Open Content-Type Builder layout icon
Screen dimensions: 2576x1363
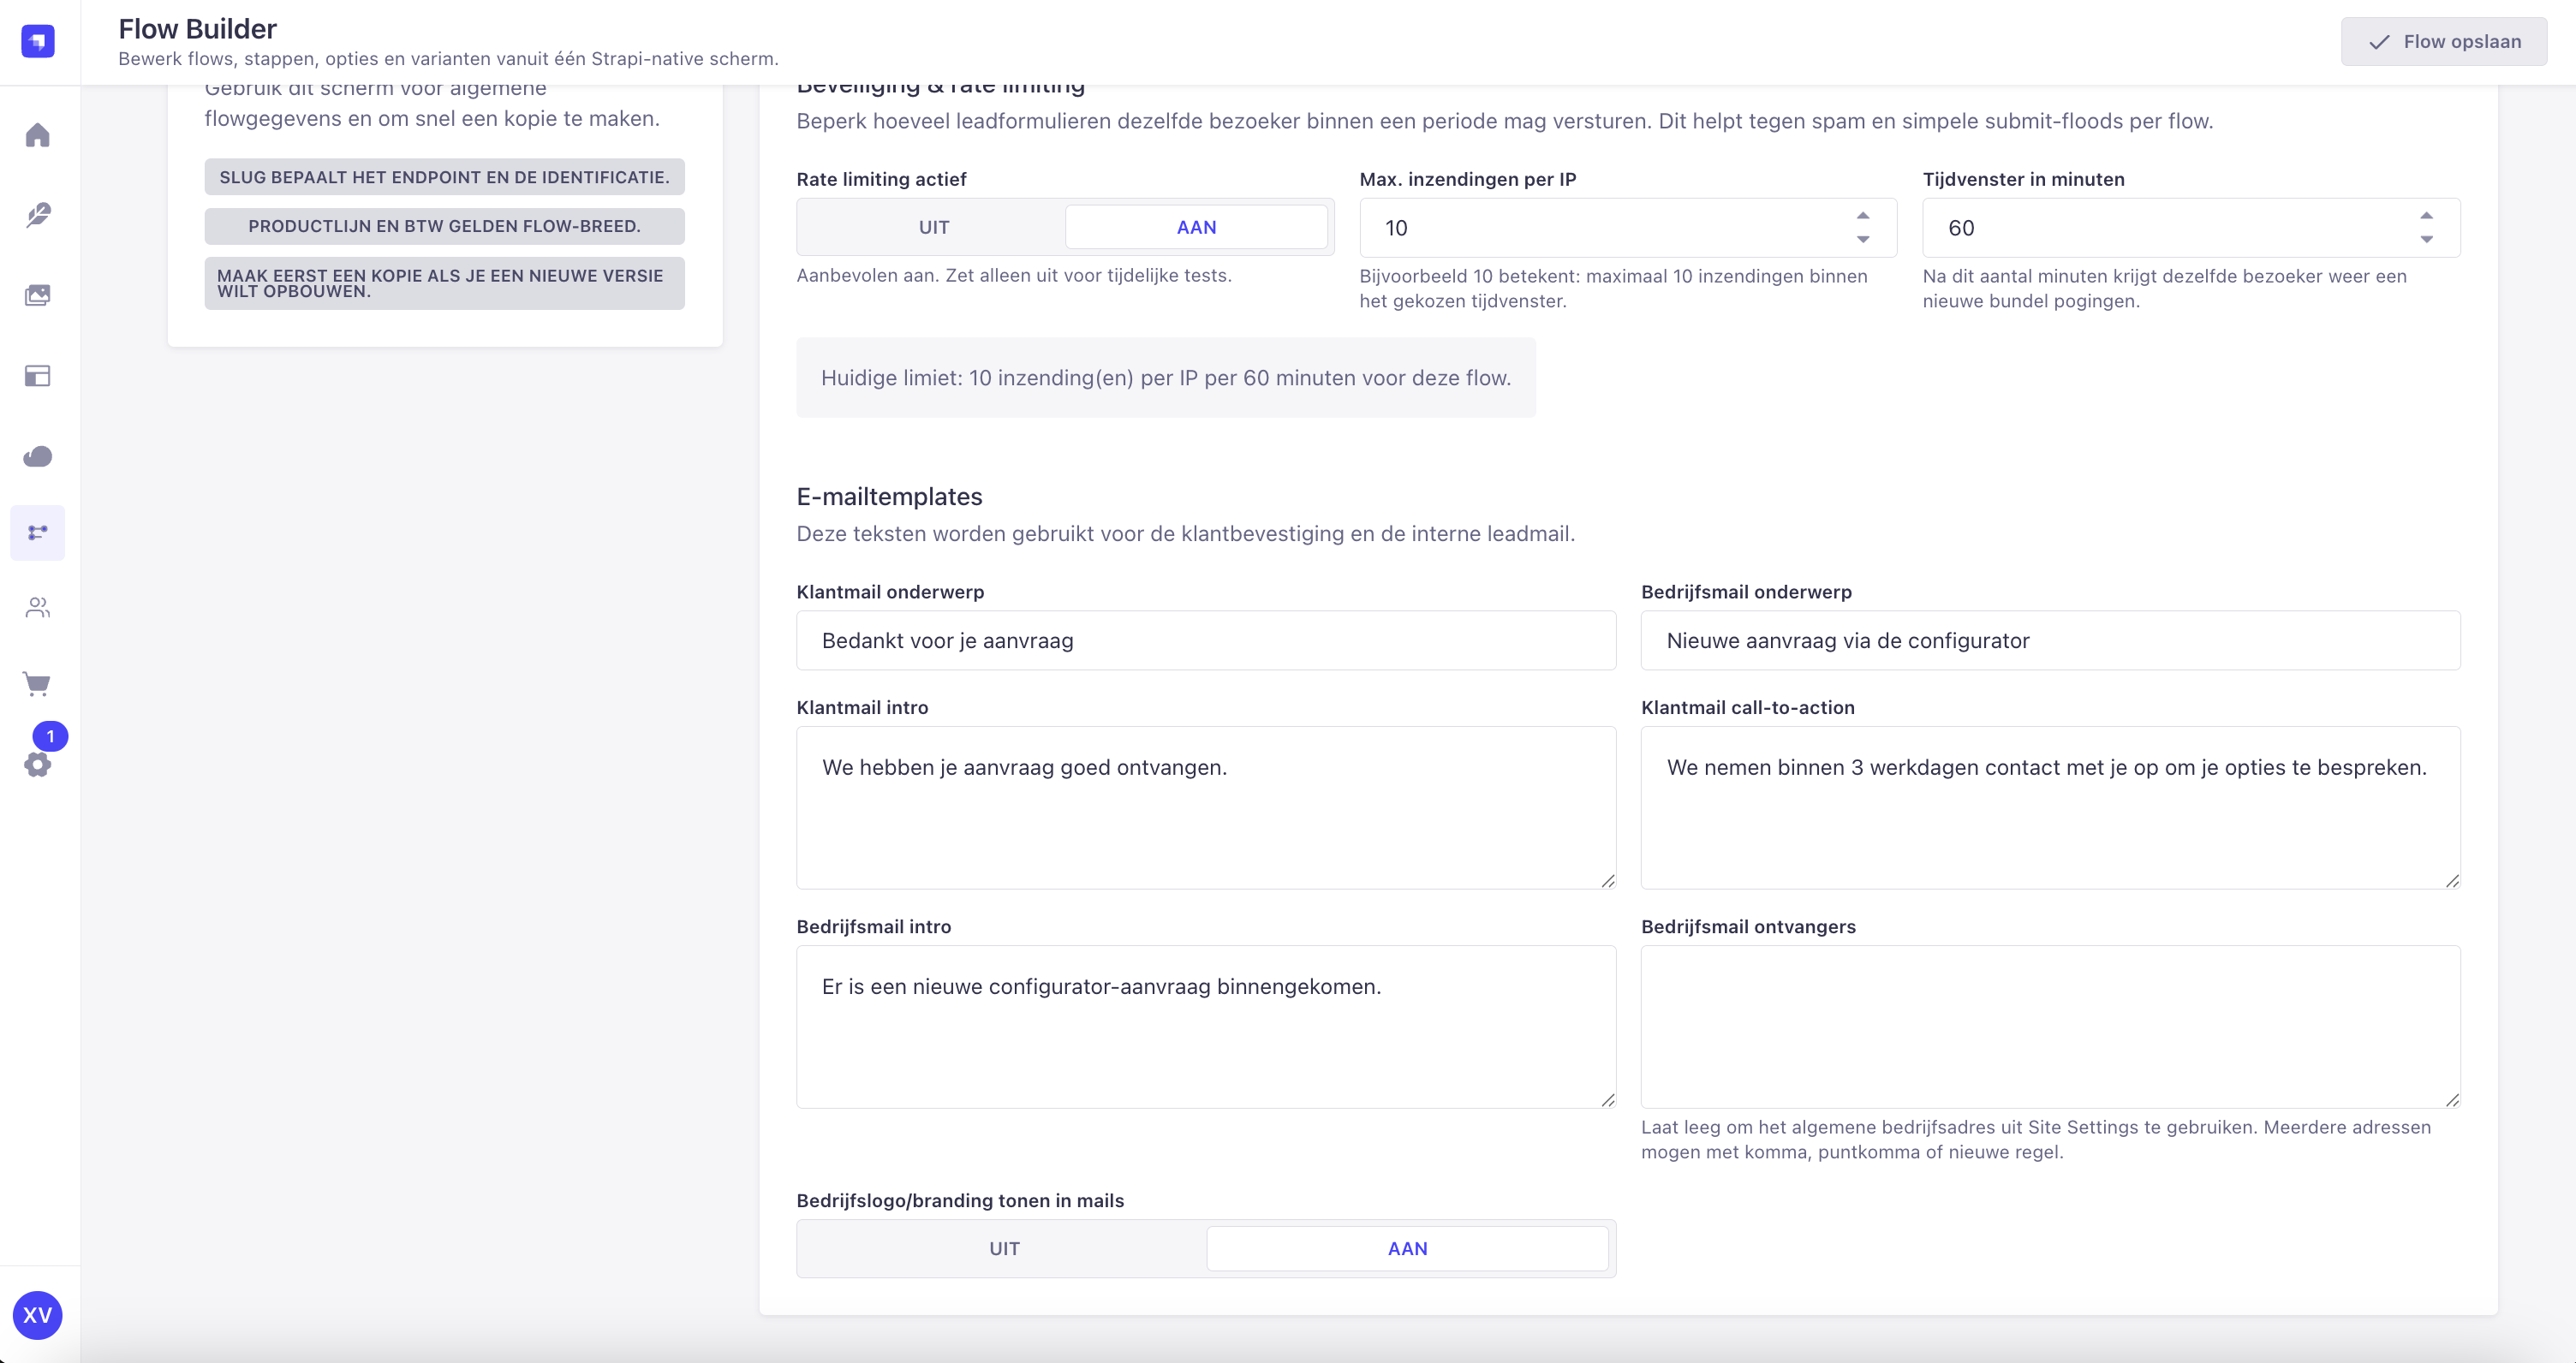point(38,376)
